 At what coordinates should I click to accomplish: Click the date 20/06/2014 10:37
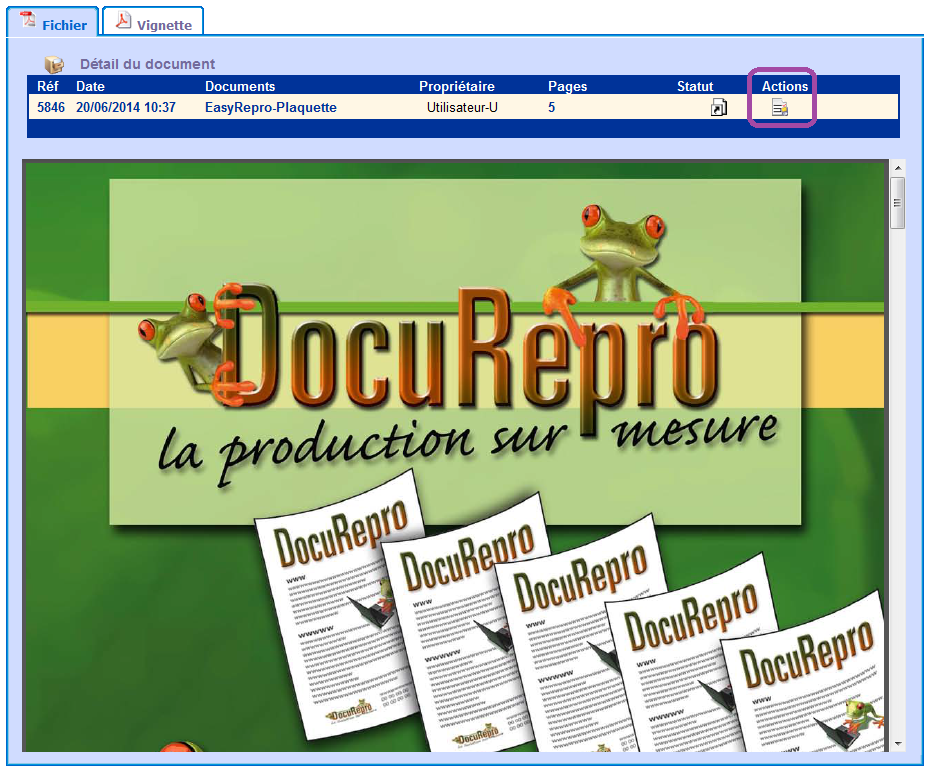click(x=126, y=107)
